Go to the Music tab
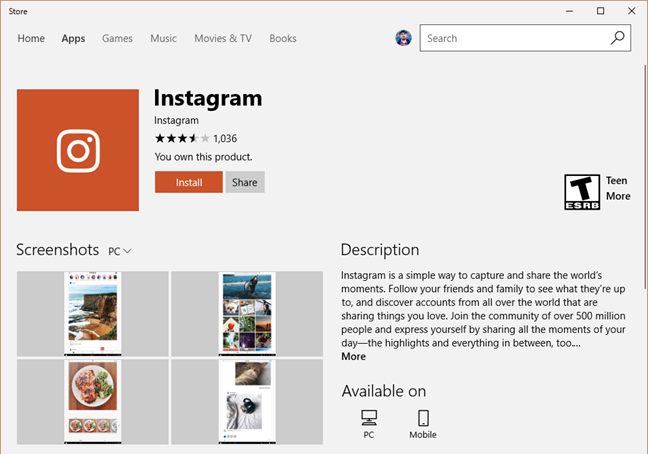Image resolution: width=648 pixels, height=454 pixels. click(163, 38)
